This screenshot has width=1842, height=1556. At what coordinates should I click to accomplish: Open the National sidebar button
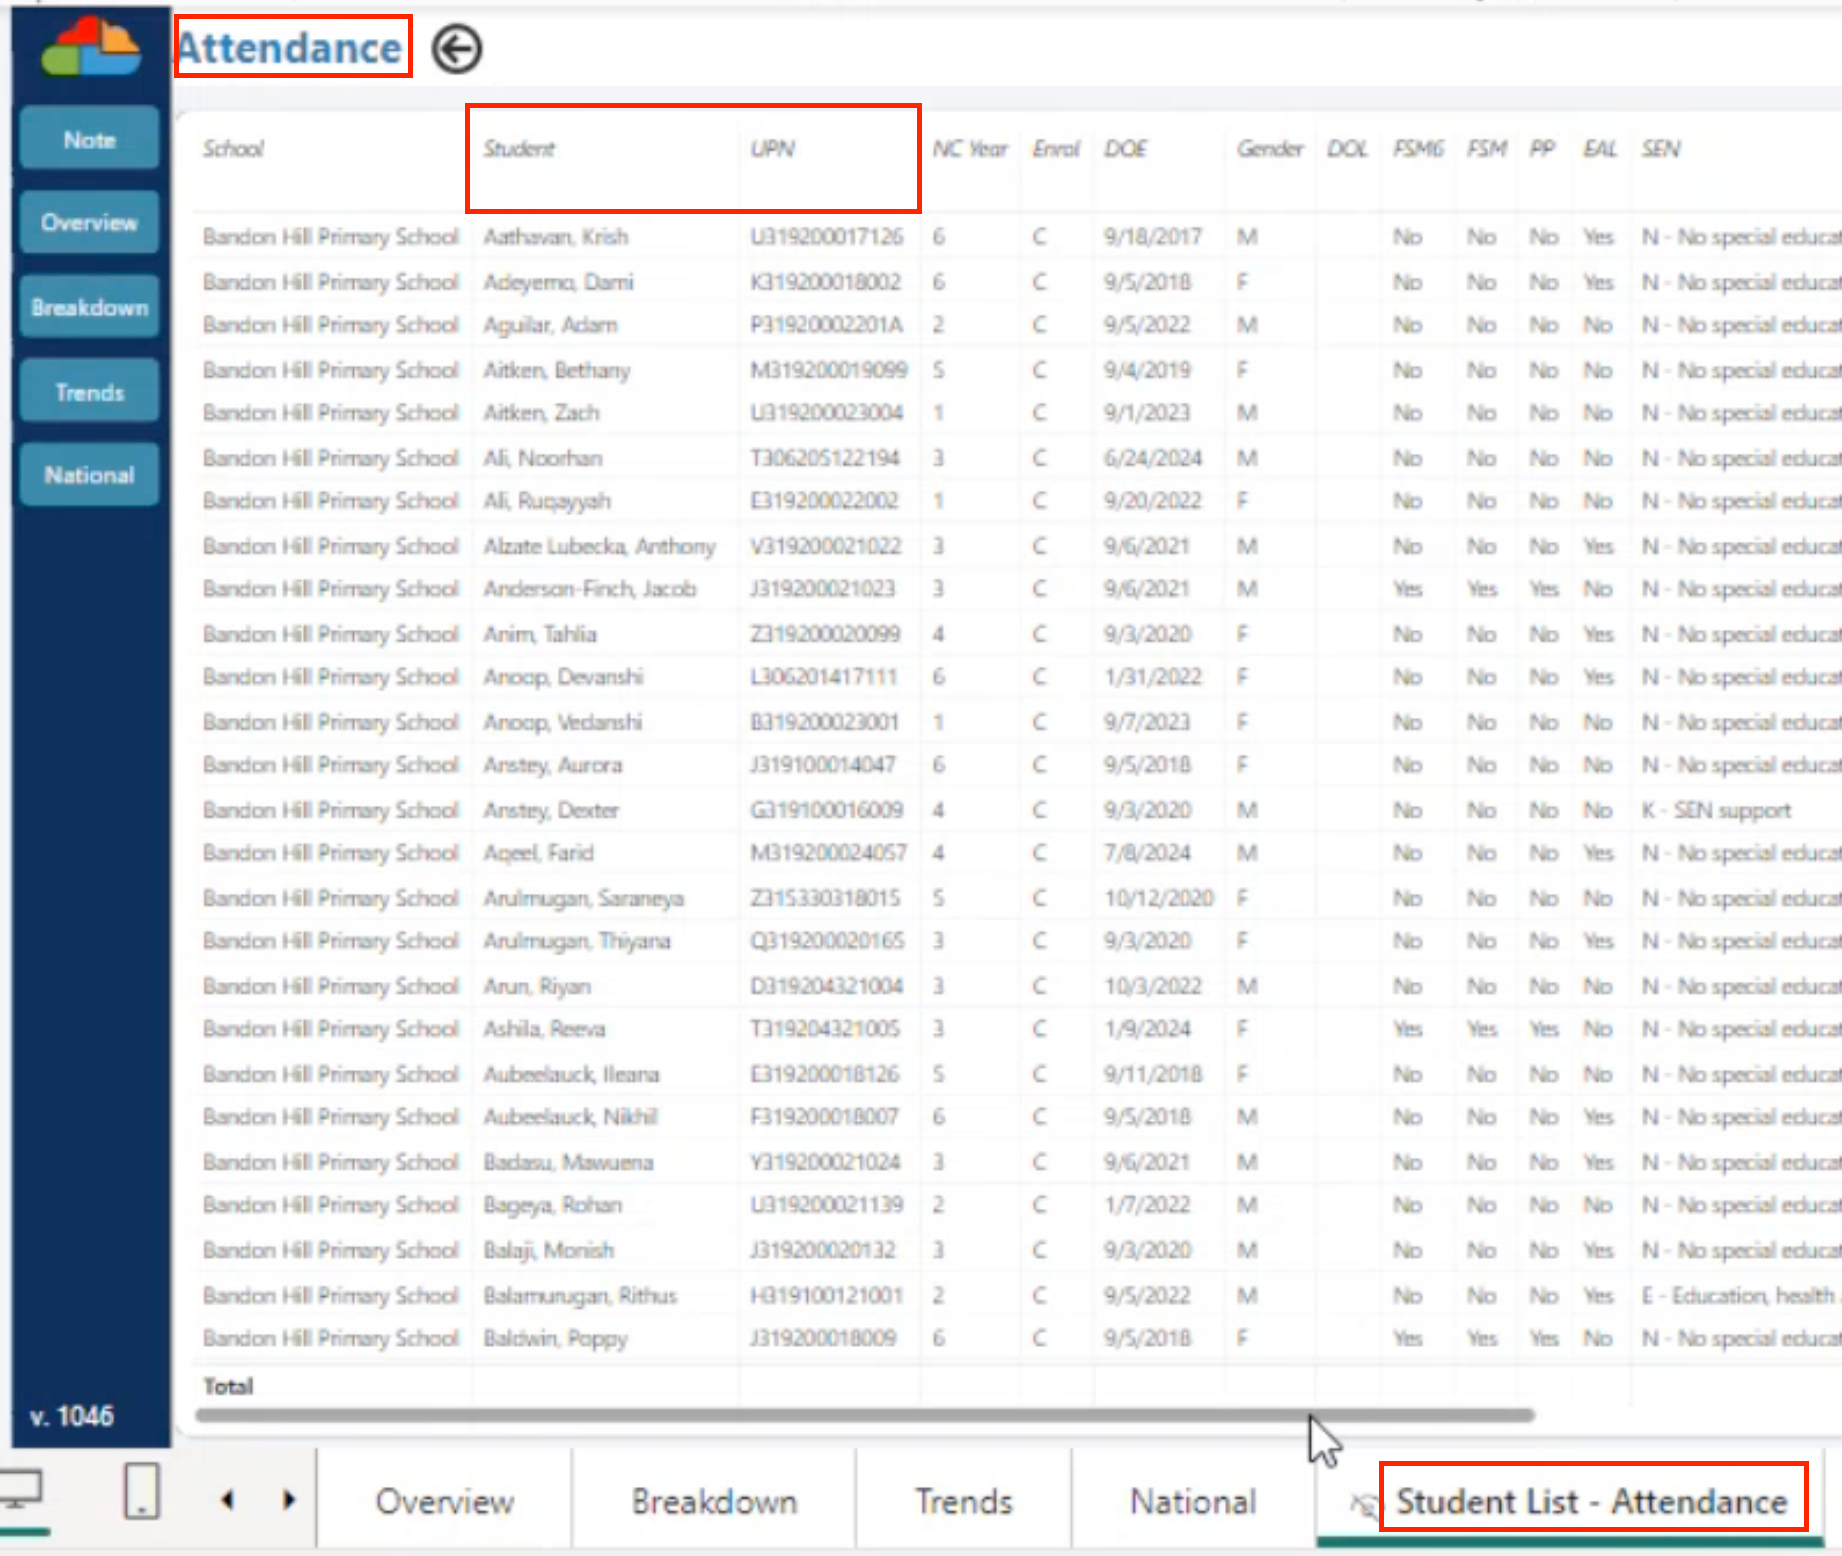coord(89,475)
